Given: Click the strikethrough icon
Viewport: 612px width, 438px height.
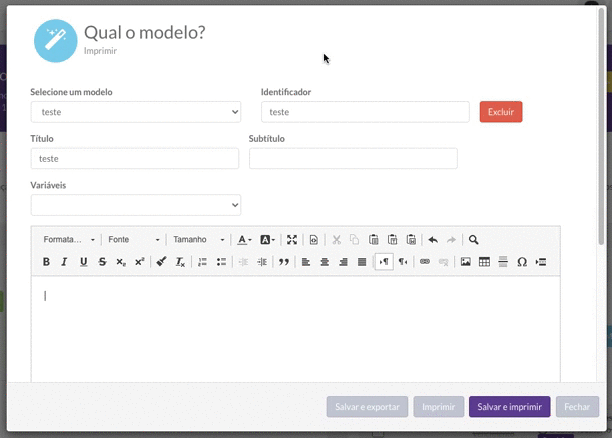Looking at the screenshot, I should coord(102,262).
